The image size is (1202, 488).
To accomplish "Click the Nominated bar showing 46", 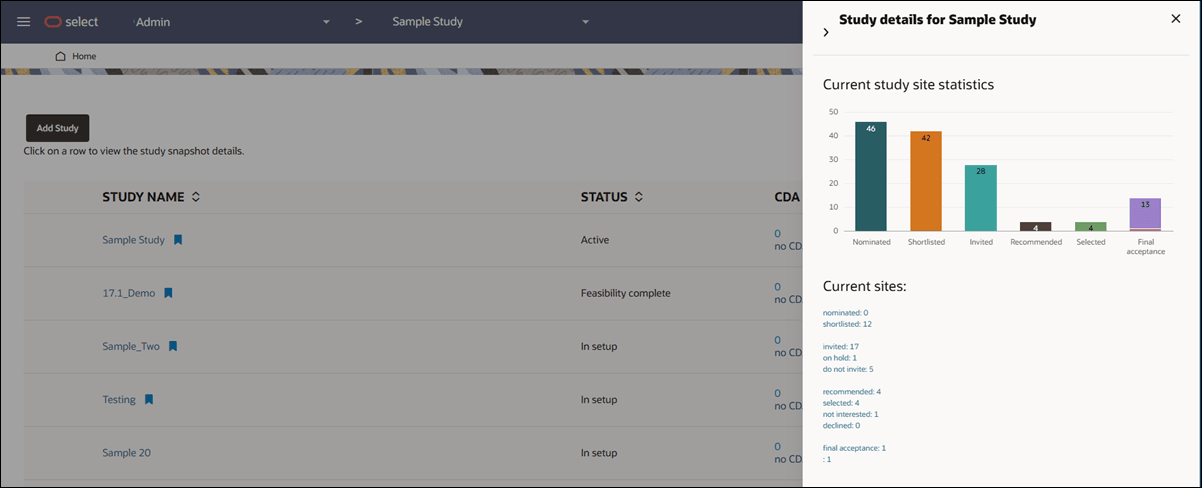I will (x=871, y=176).
